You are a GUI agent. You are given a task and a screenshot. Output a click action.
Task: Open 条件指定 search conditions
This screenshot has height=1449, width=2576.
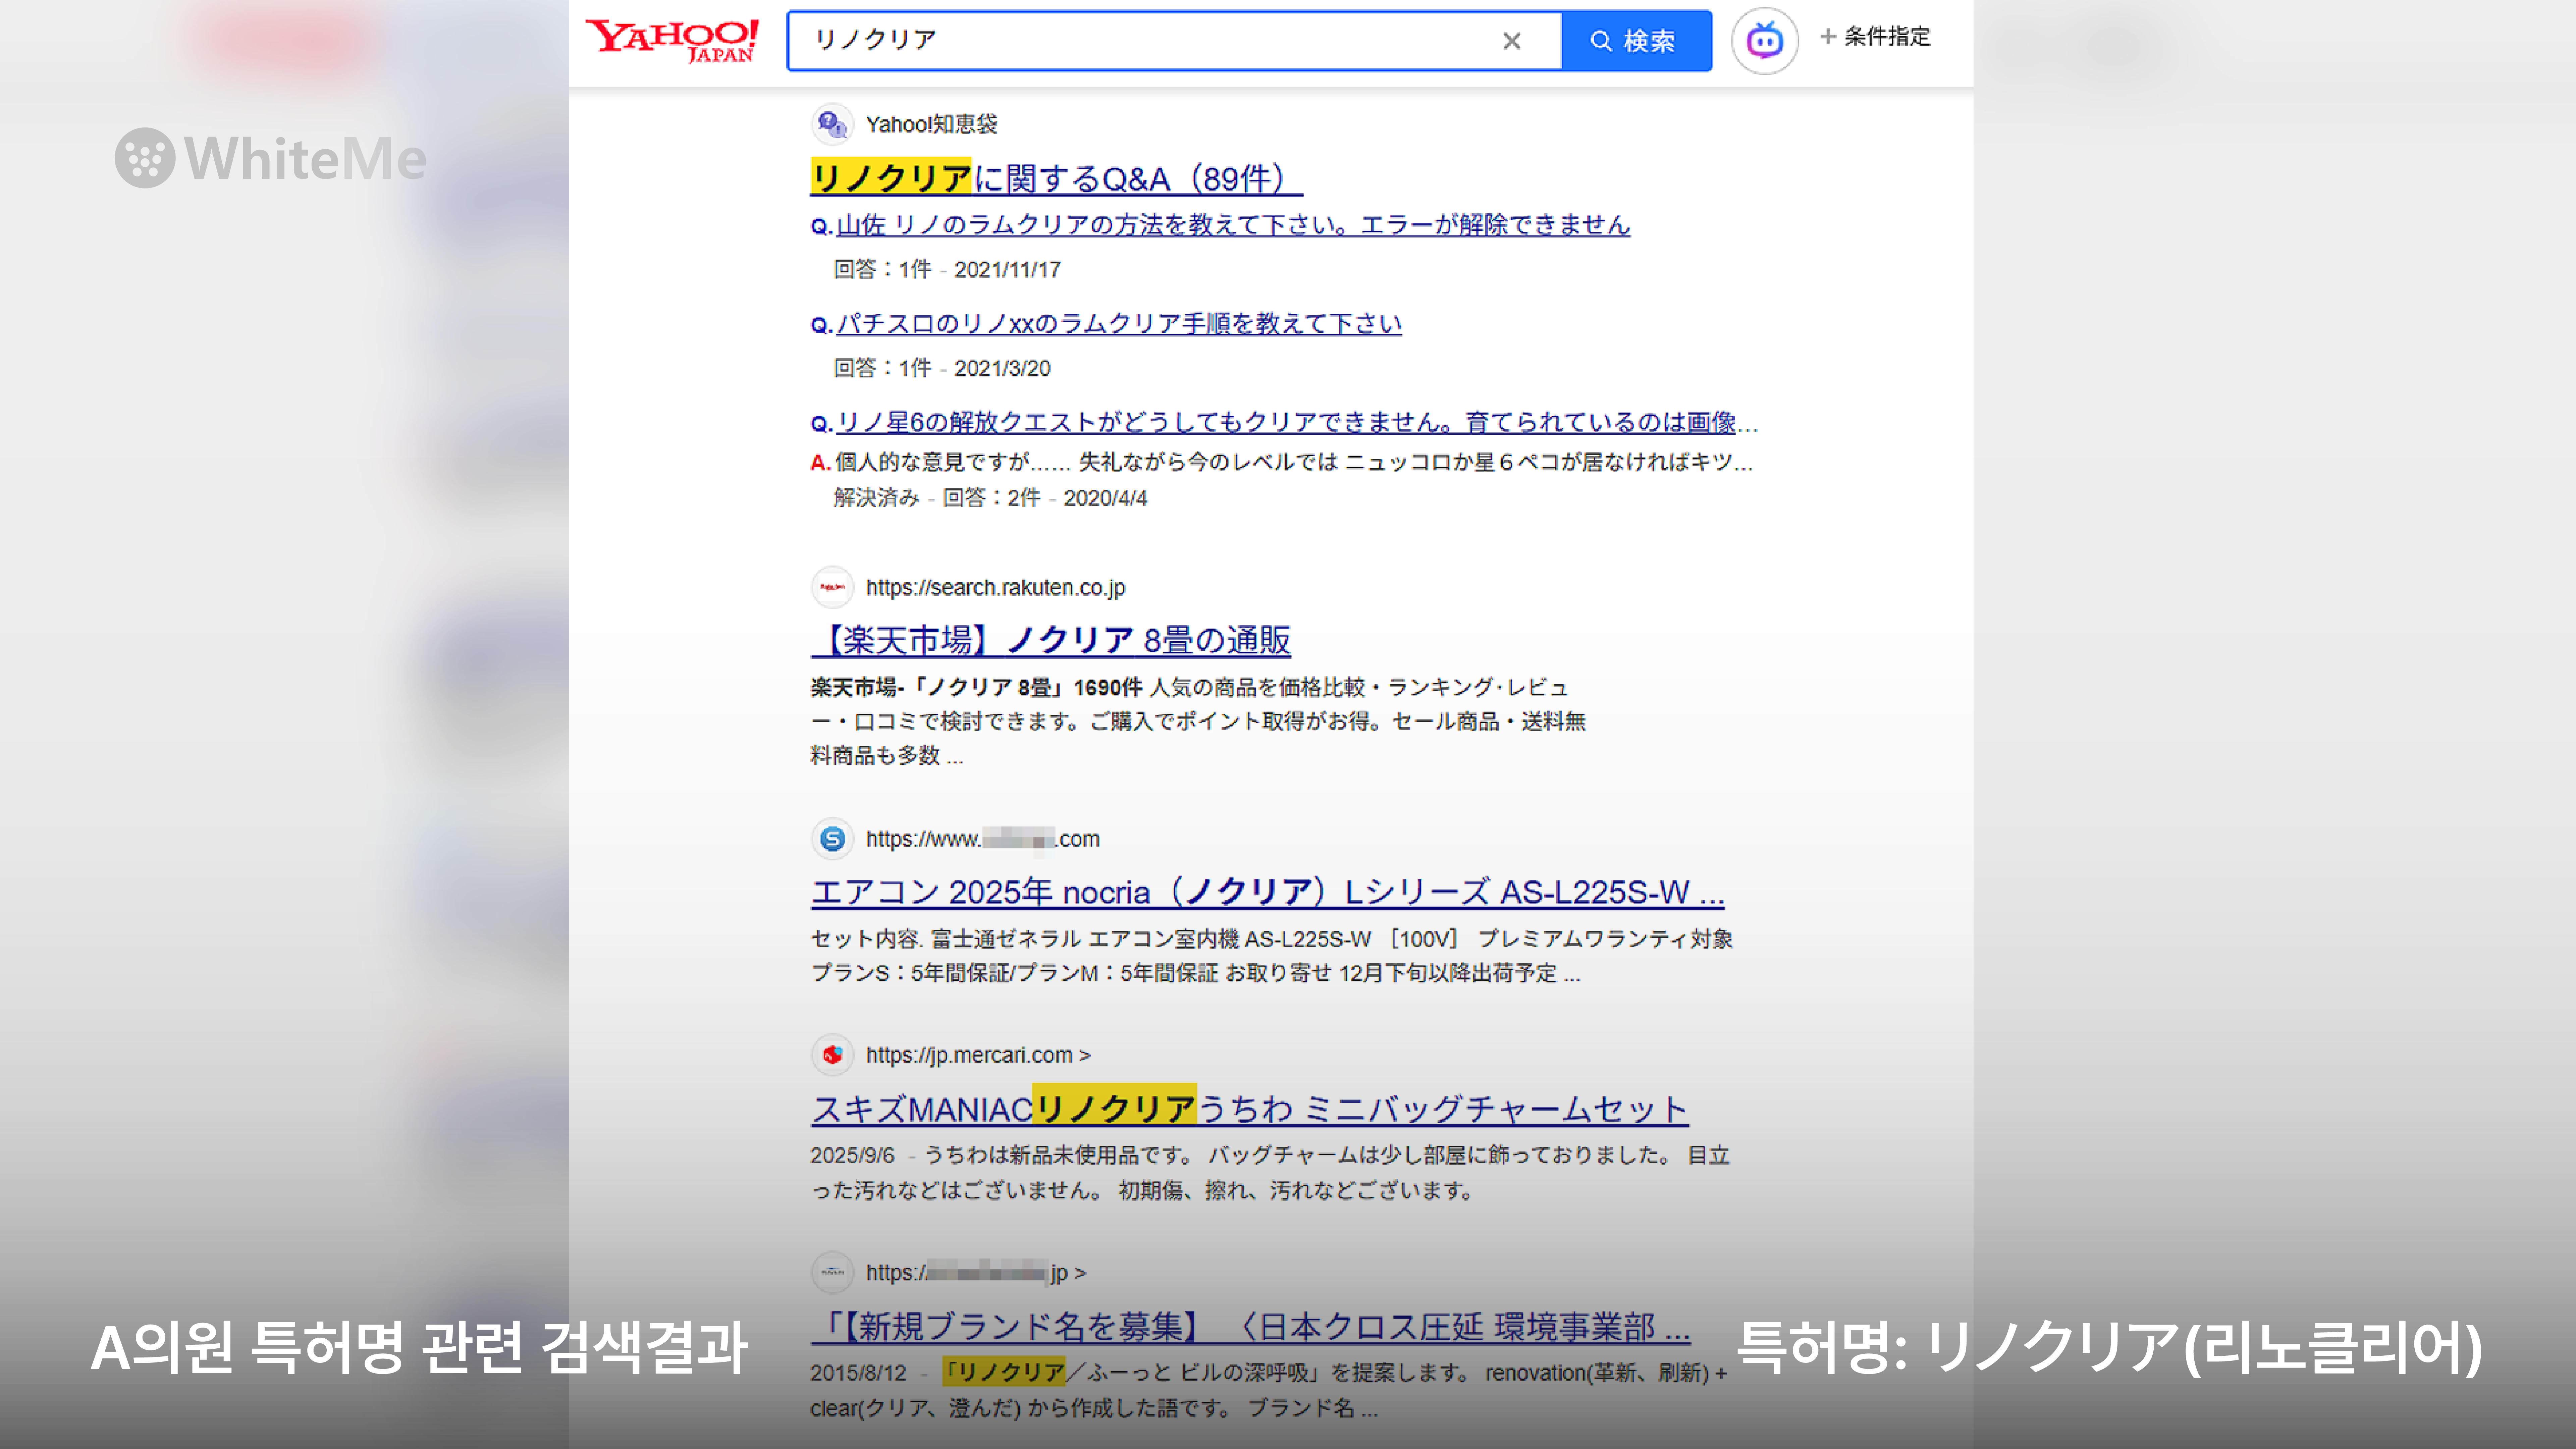tap(1875, 37)
